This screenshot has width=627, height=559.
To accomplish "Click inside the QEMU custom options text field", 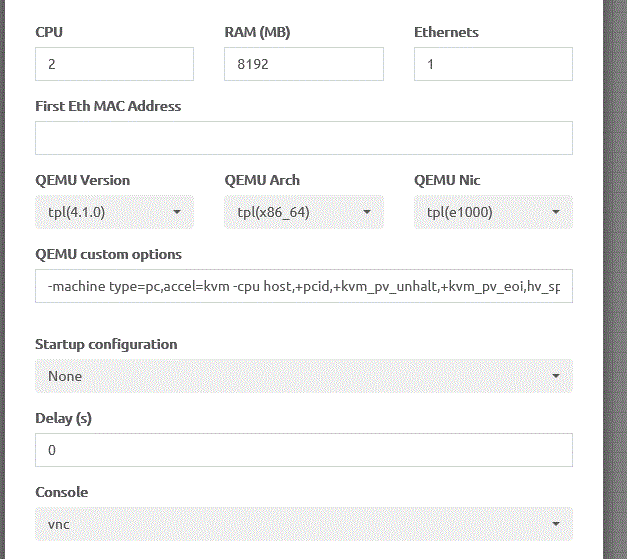I will (303, 286).
